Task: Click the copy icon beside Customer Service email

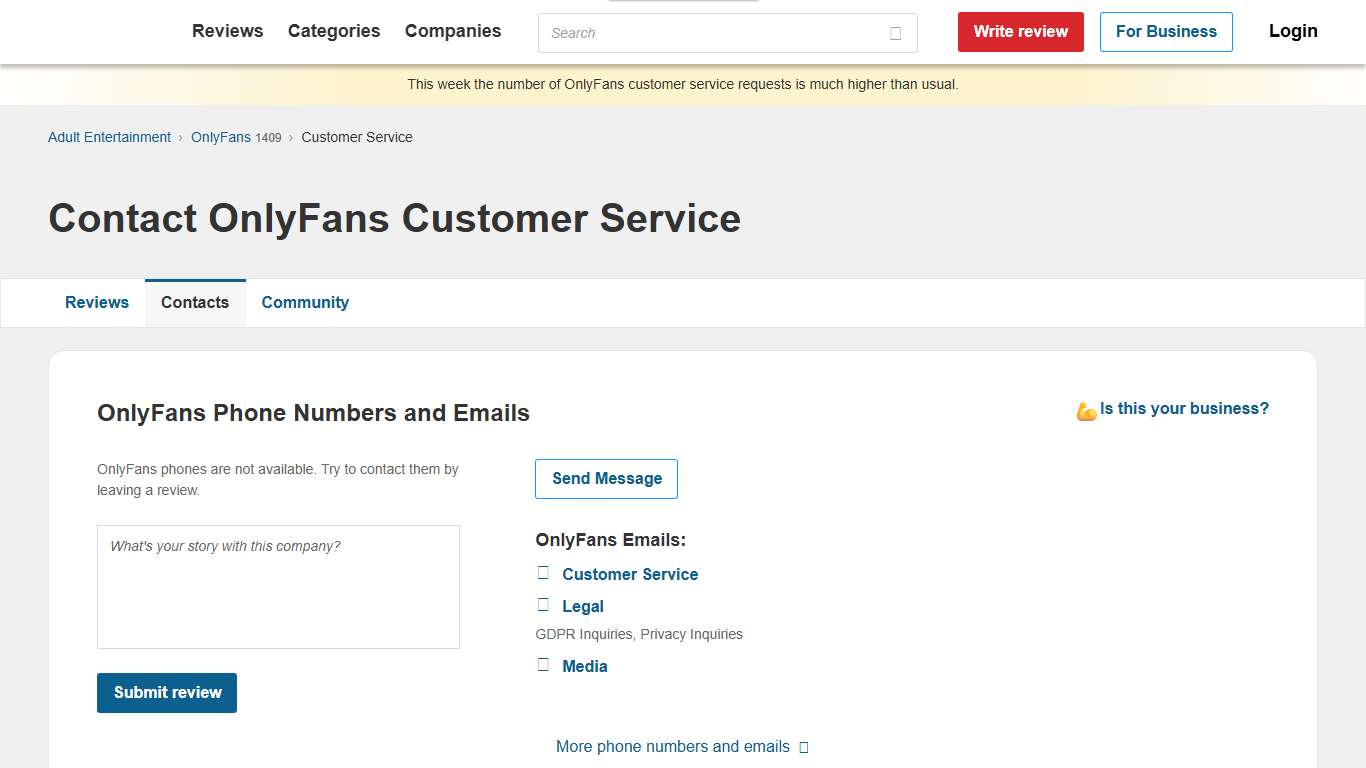Action: (543, 572)
